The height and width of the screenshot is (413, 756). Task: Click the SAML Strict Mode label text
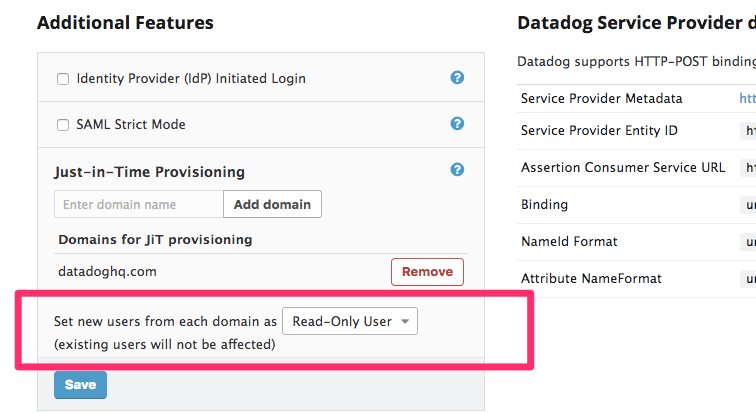(x=131, y=124)
